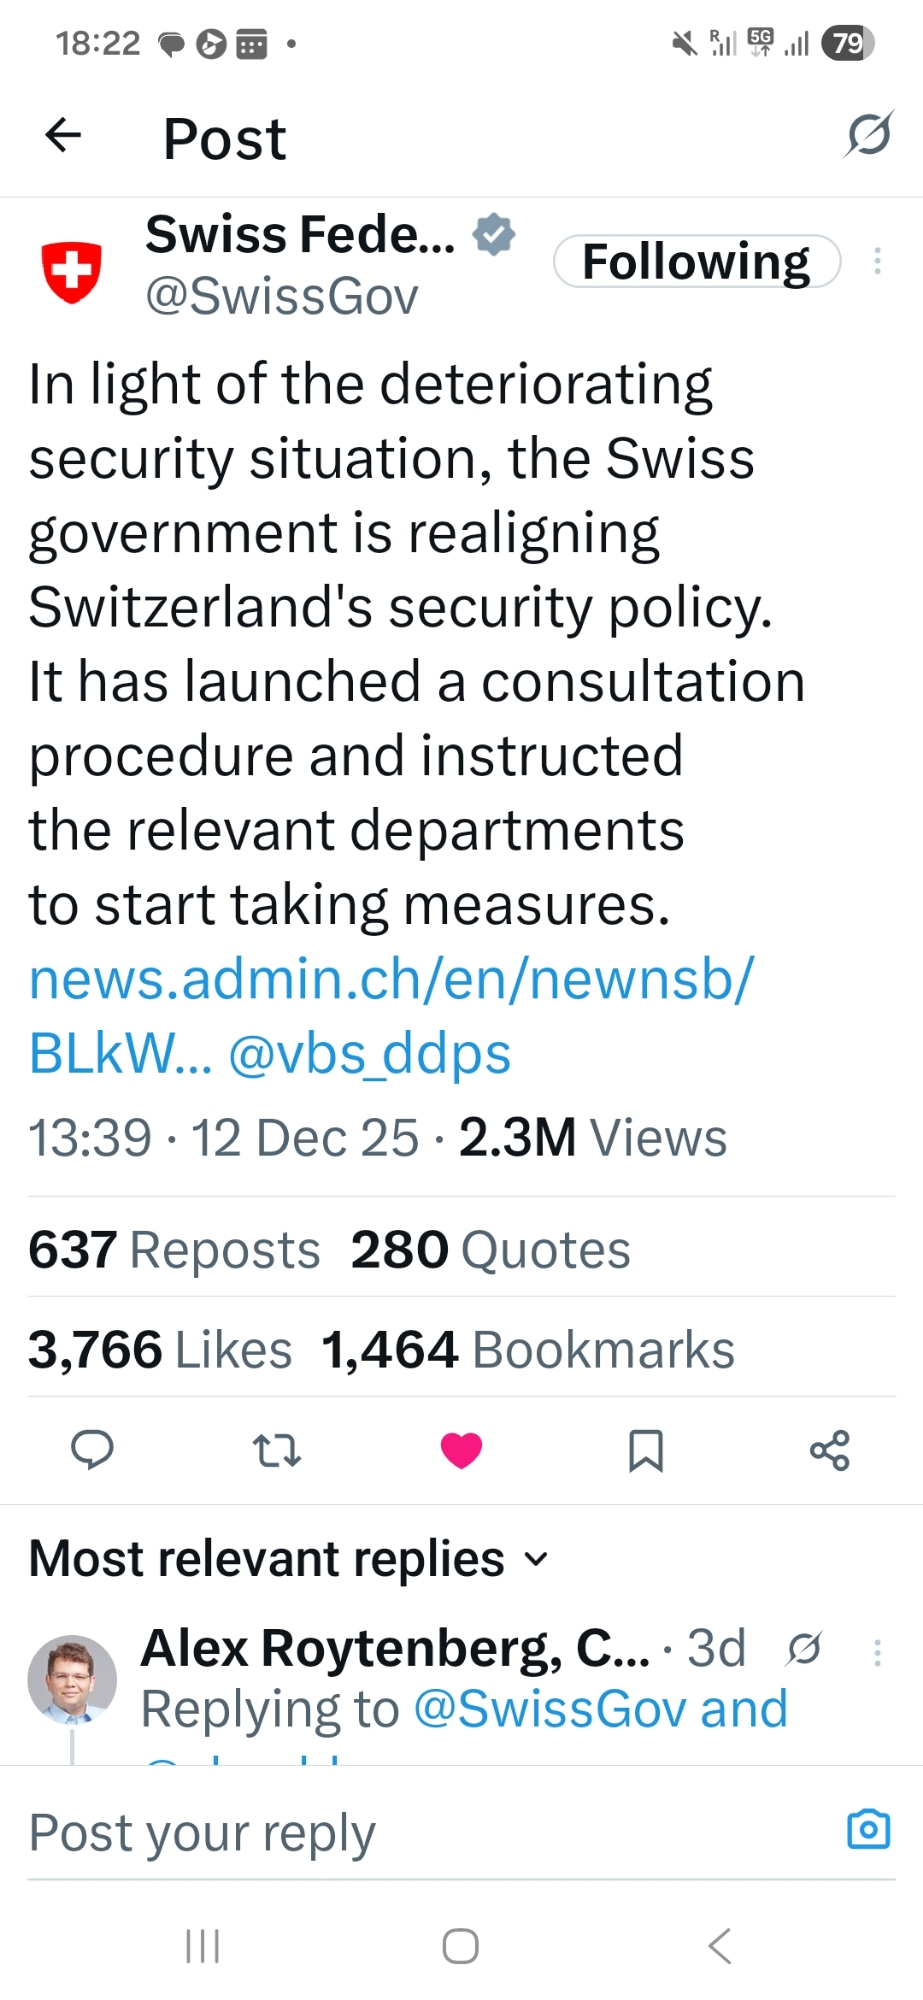Viewport: 923px width, 2000px height.
Task: Tap the Post your reply field
Action: 400,1832
